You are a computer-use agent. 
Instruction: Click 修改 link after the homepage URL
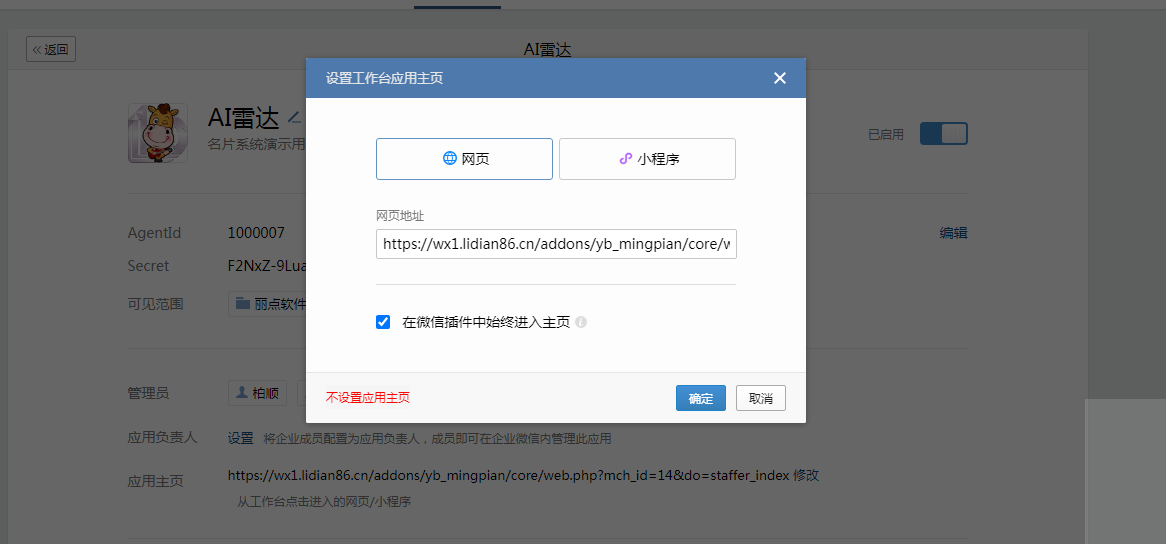(x=806, y=476)
